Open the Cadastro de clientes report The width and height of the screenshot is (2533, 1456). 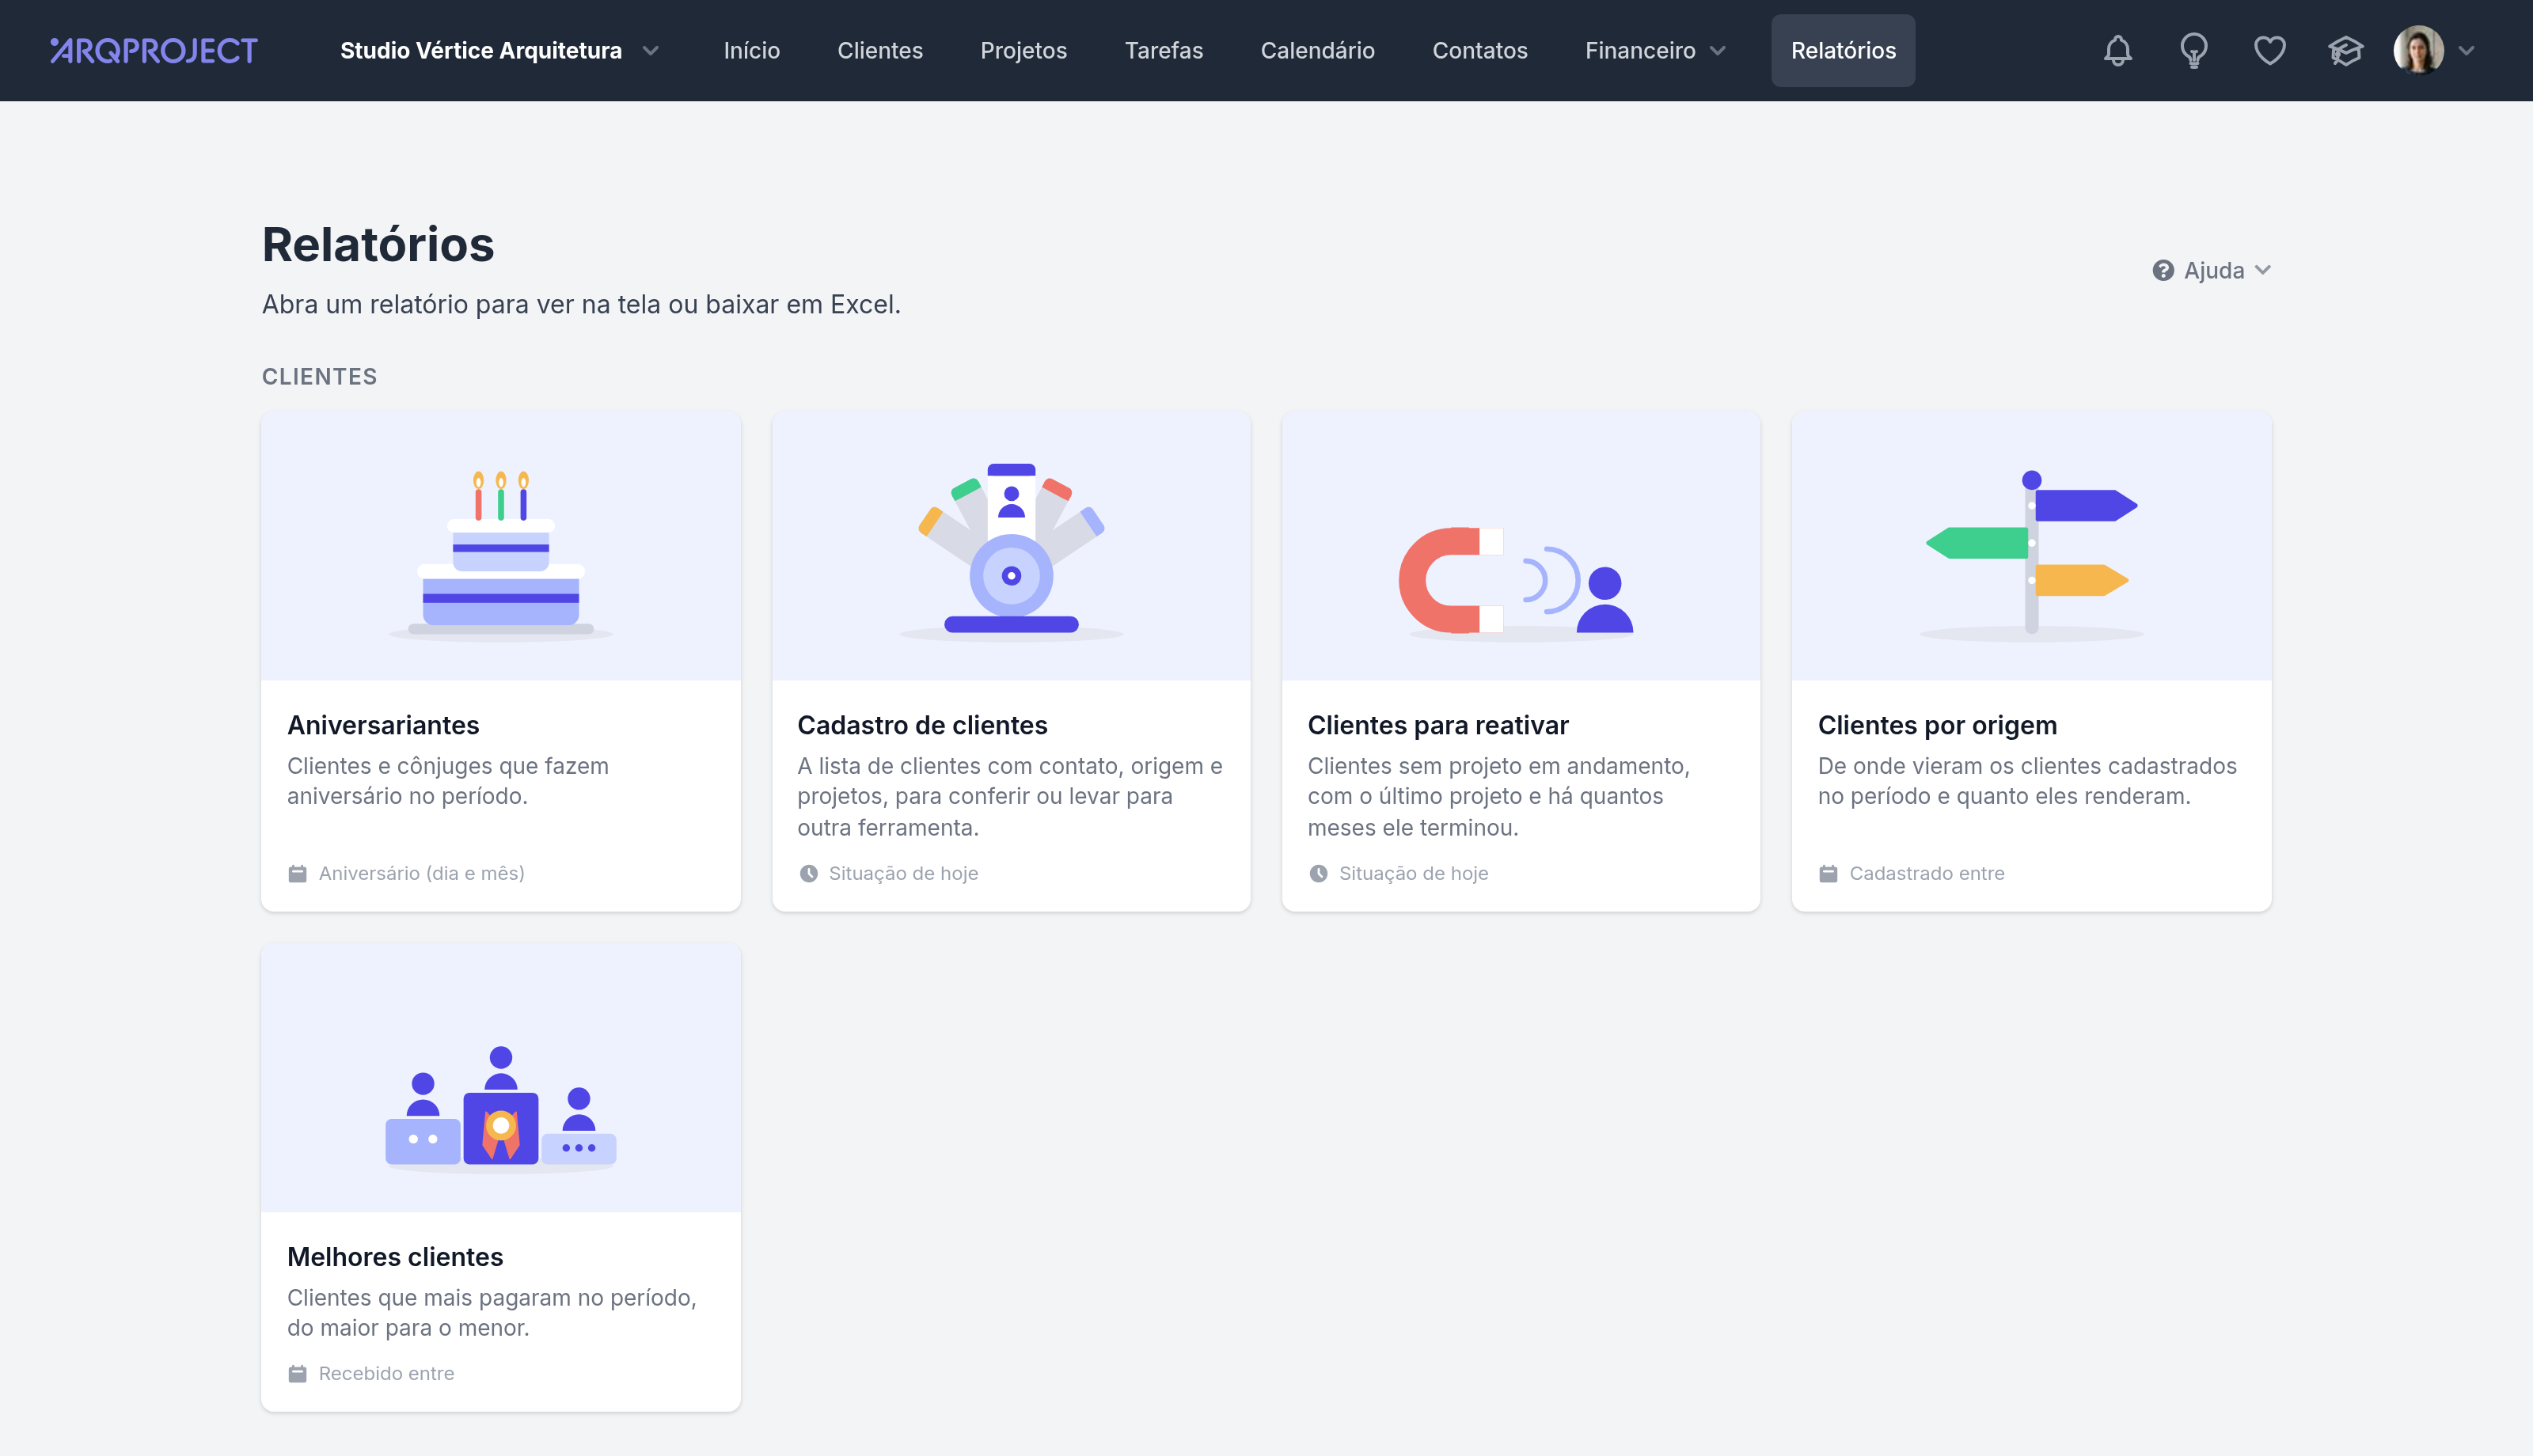pos(1011,661)
